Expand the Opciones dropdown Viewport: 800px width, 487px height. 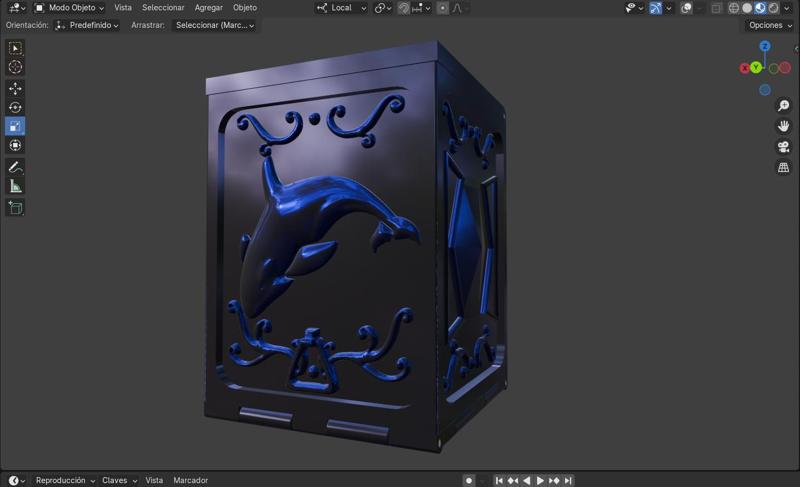tap(770, 25)
